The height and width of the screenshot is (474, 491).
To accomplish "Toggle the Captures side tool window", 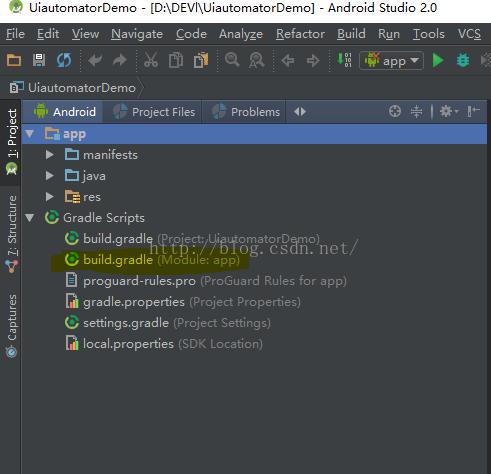I will point(12,325).
